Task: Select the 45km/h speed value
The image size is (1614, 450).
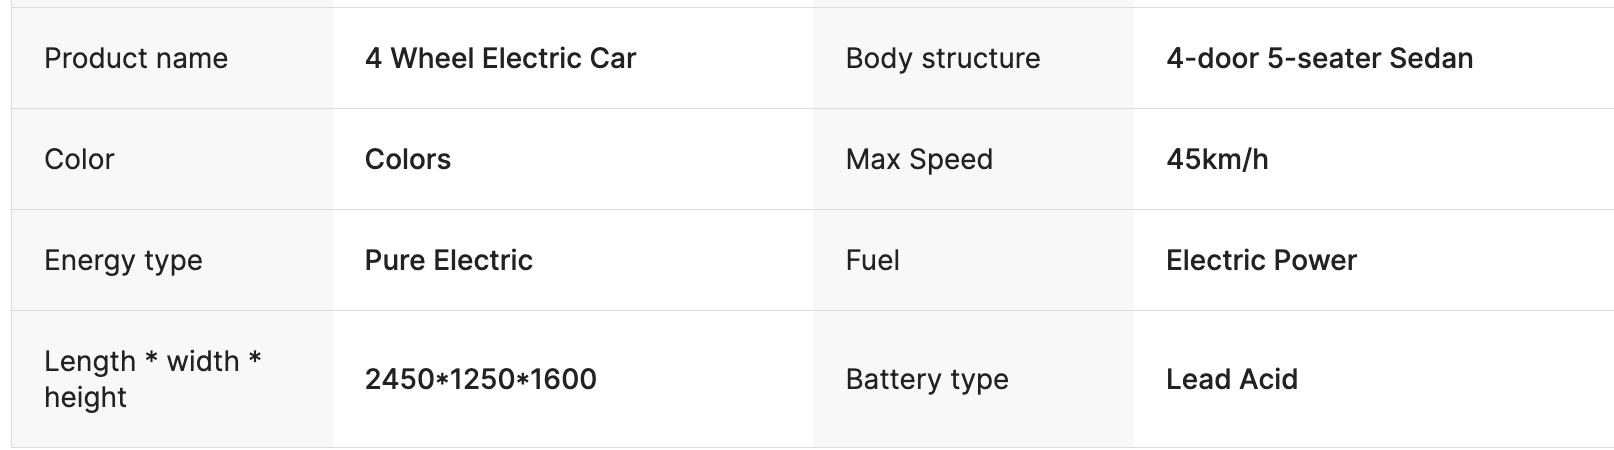Action: pos(1217,160)
